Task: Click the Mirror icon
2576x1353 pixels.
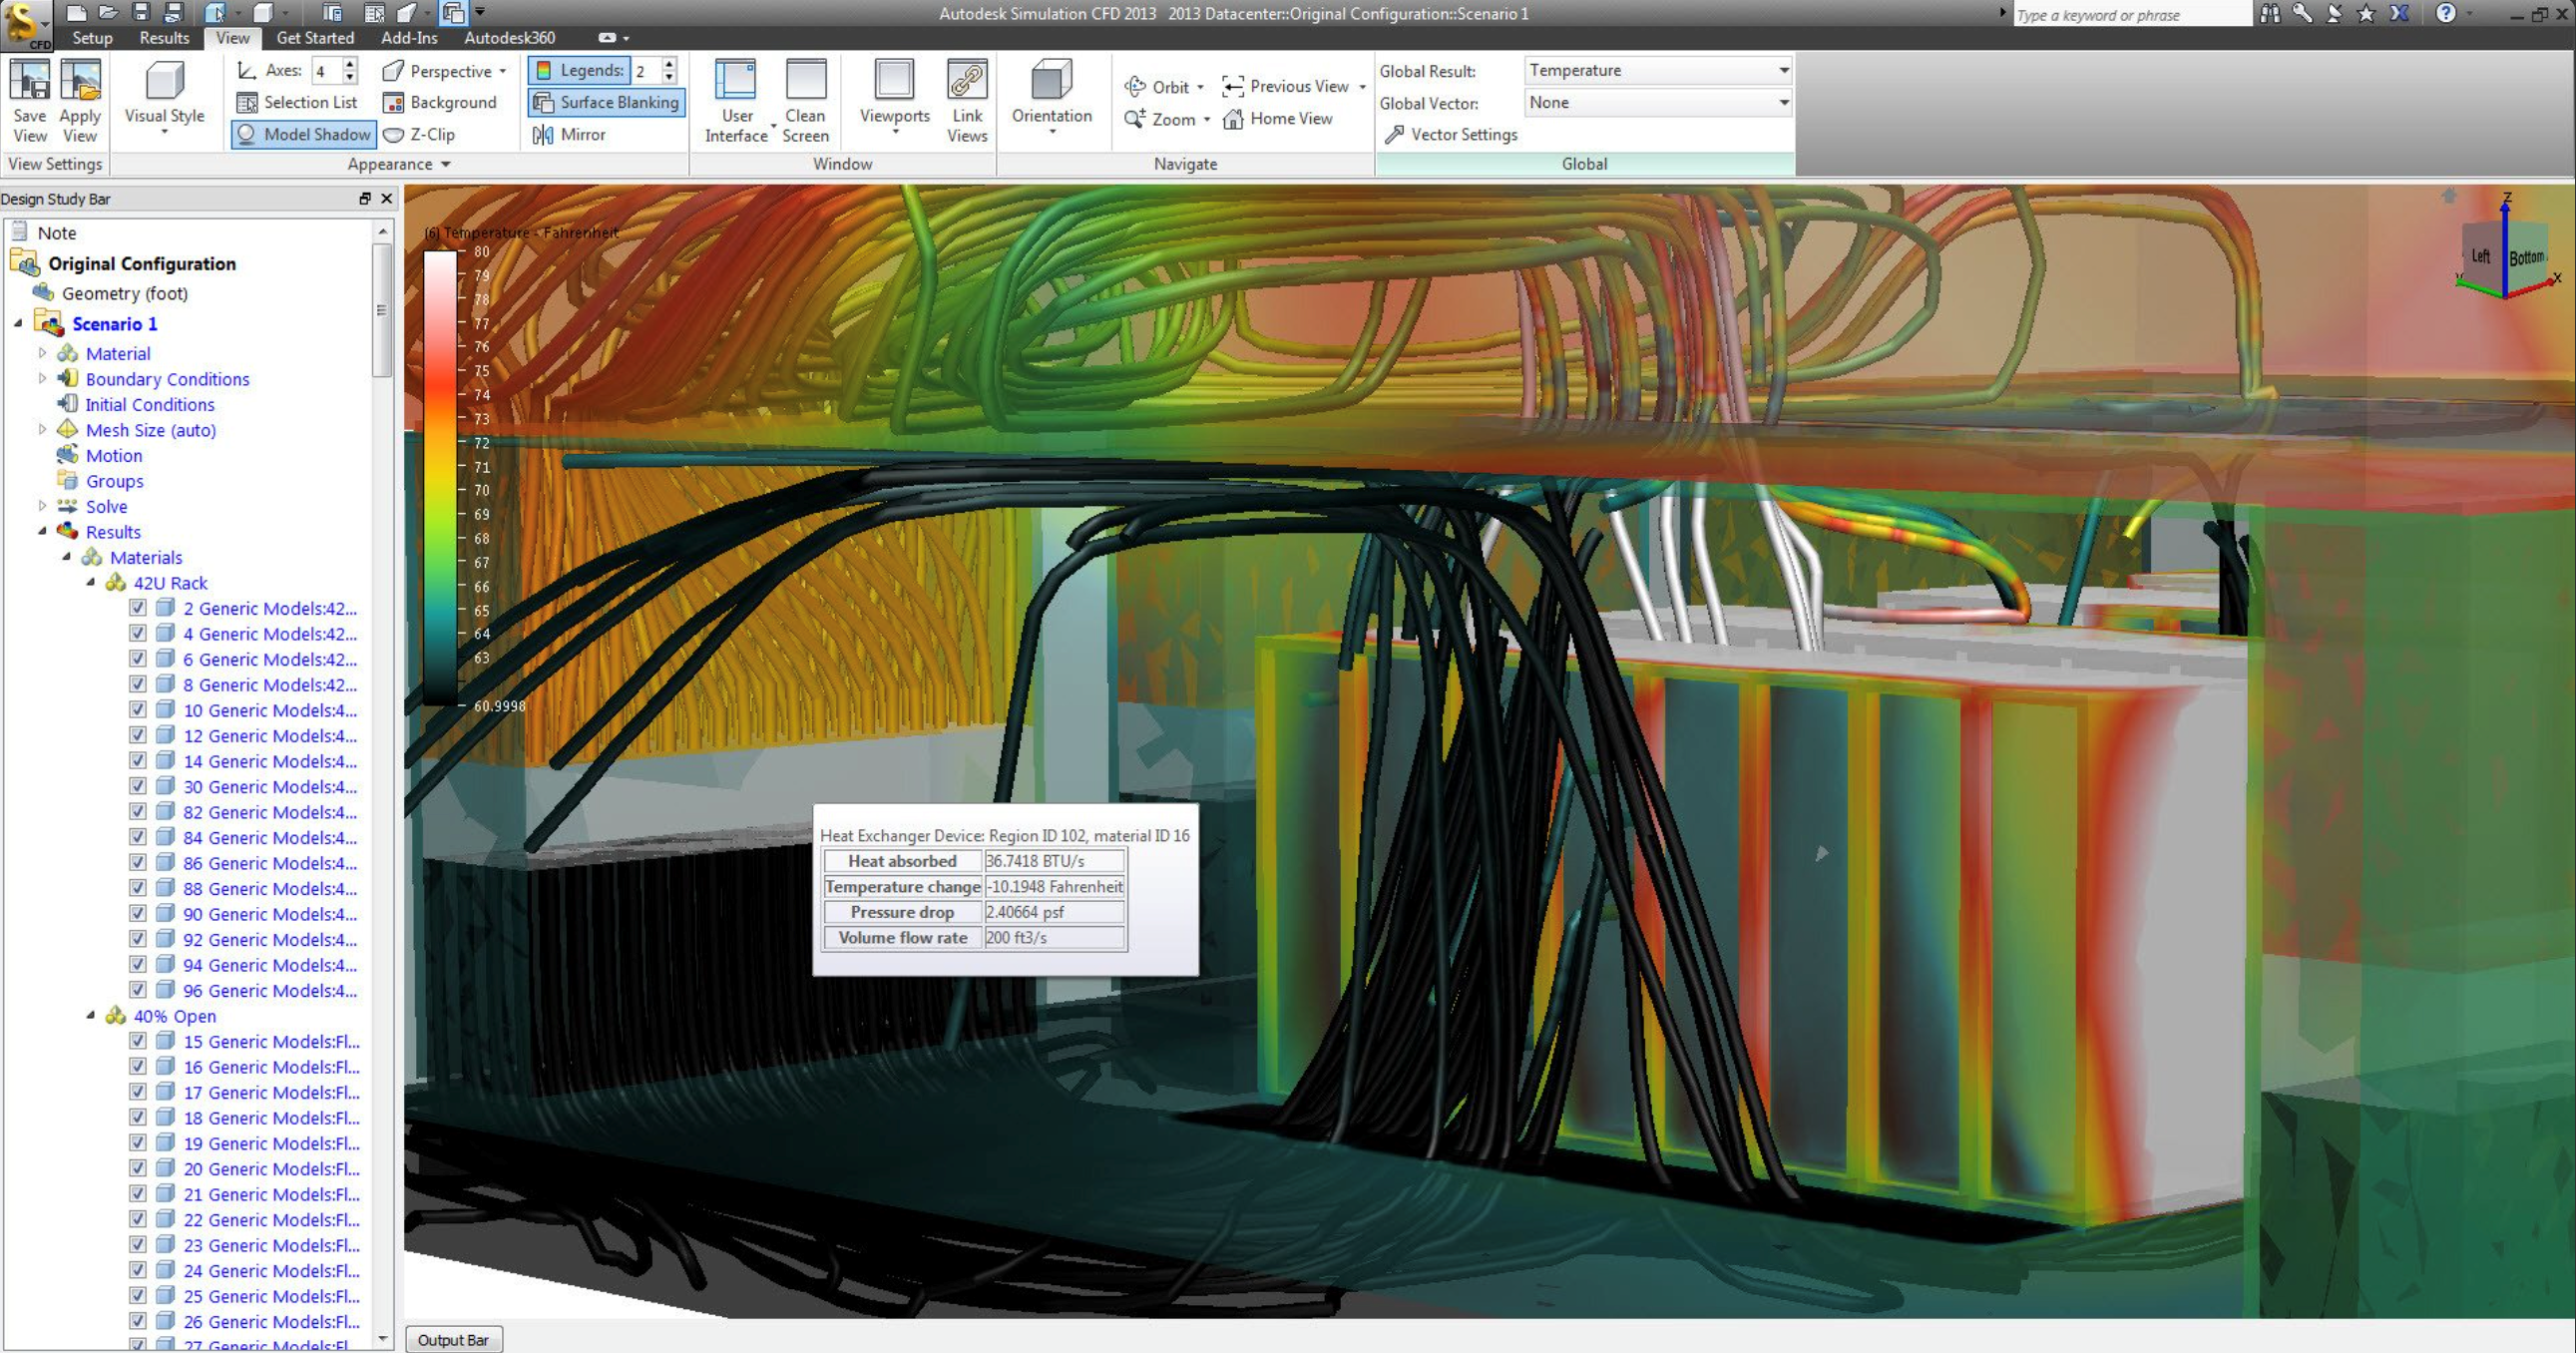Action: click(x=544, y=134)
